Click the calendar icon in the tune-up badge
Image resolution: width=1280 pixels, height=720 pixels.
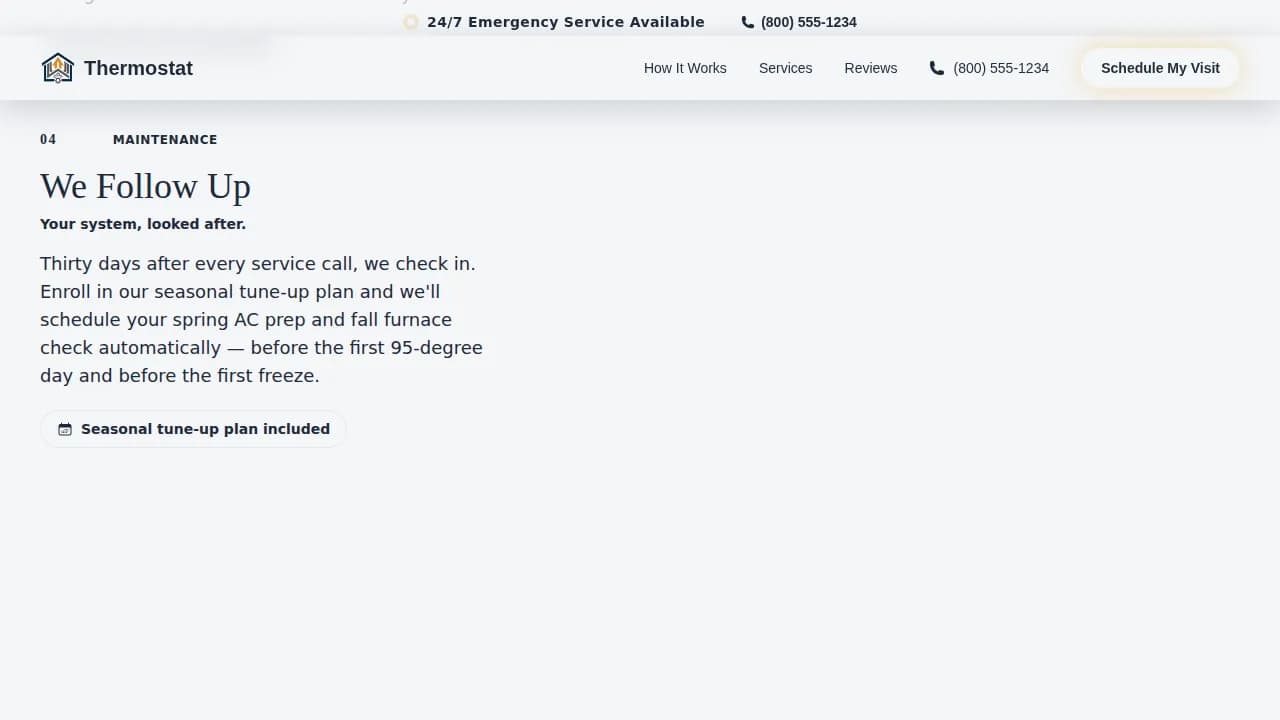tap(65, 429)
